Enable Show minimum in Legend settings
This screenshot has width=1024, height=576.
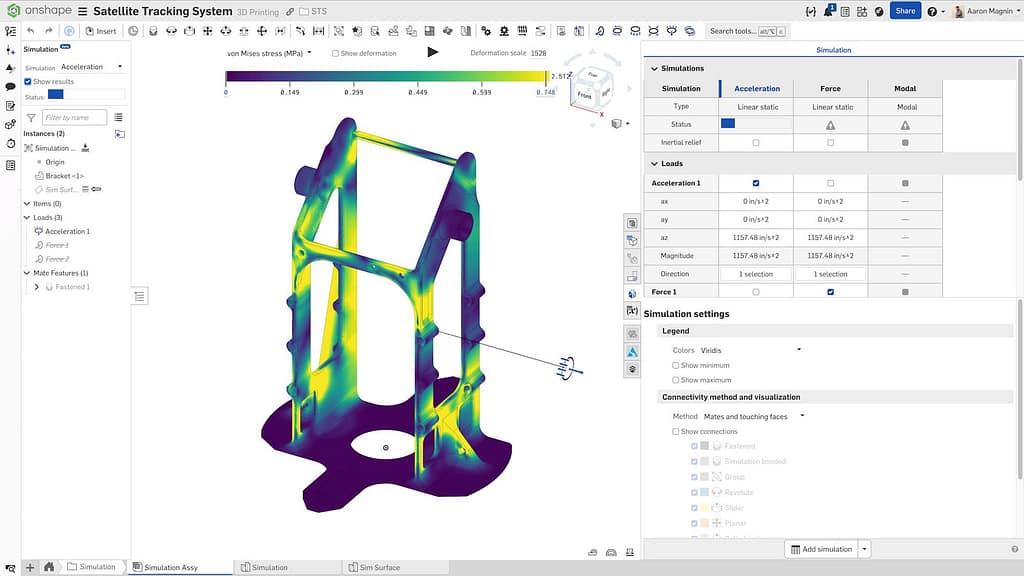[676, 366]
